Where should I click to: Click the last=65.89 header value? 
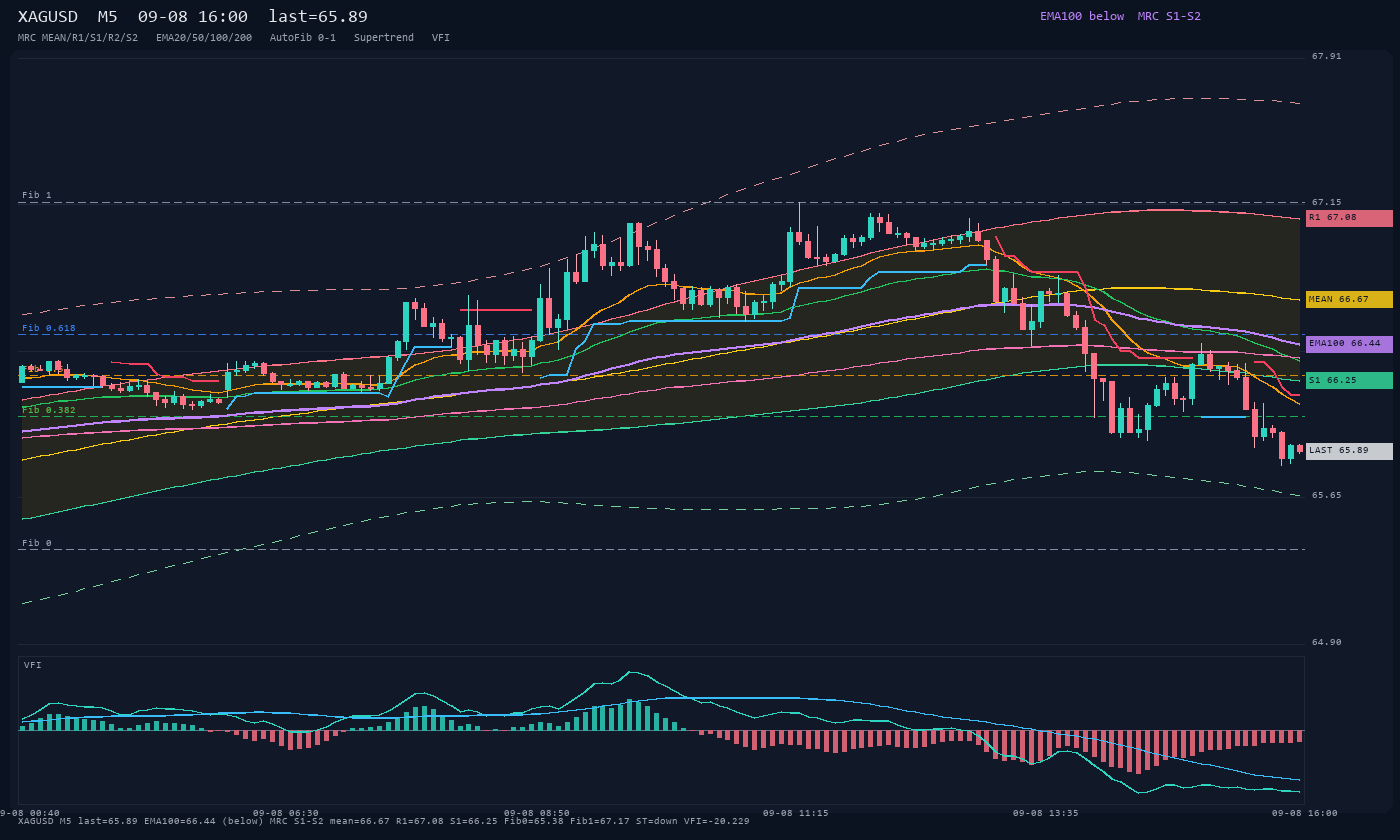tap(318, 17)
